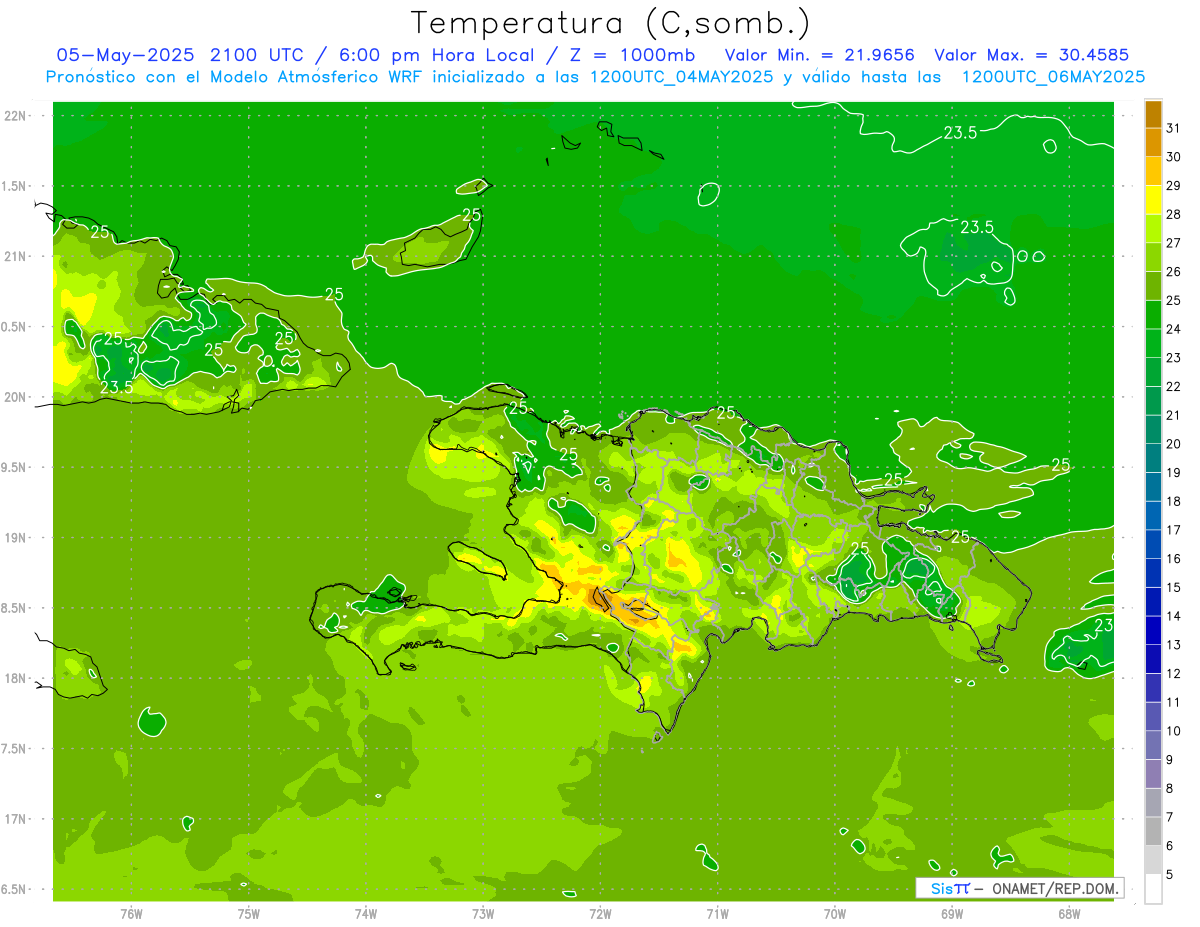
Task: Click the longitude label "70W"
Action: click(x=835, y=913)
